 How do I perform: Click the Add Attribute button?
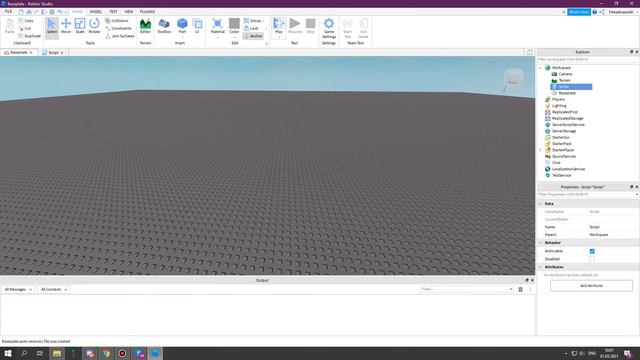pos(591,286)
